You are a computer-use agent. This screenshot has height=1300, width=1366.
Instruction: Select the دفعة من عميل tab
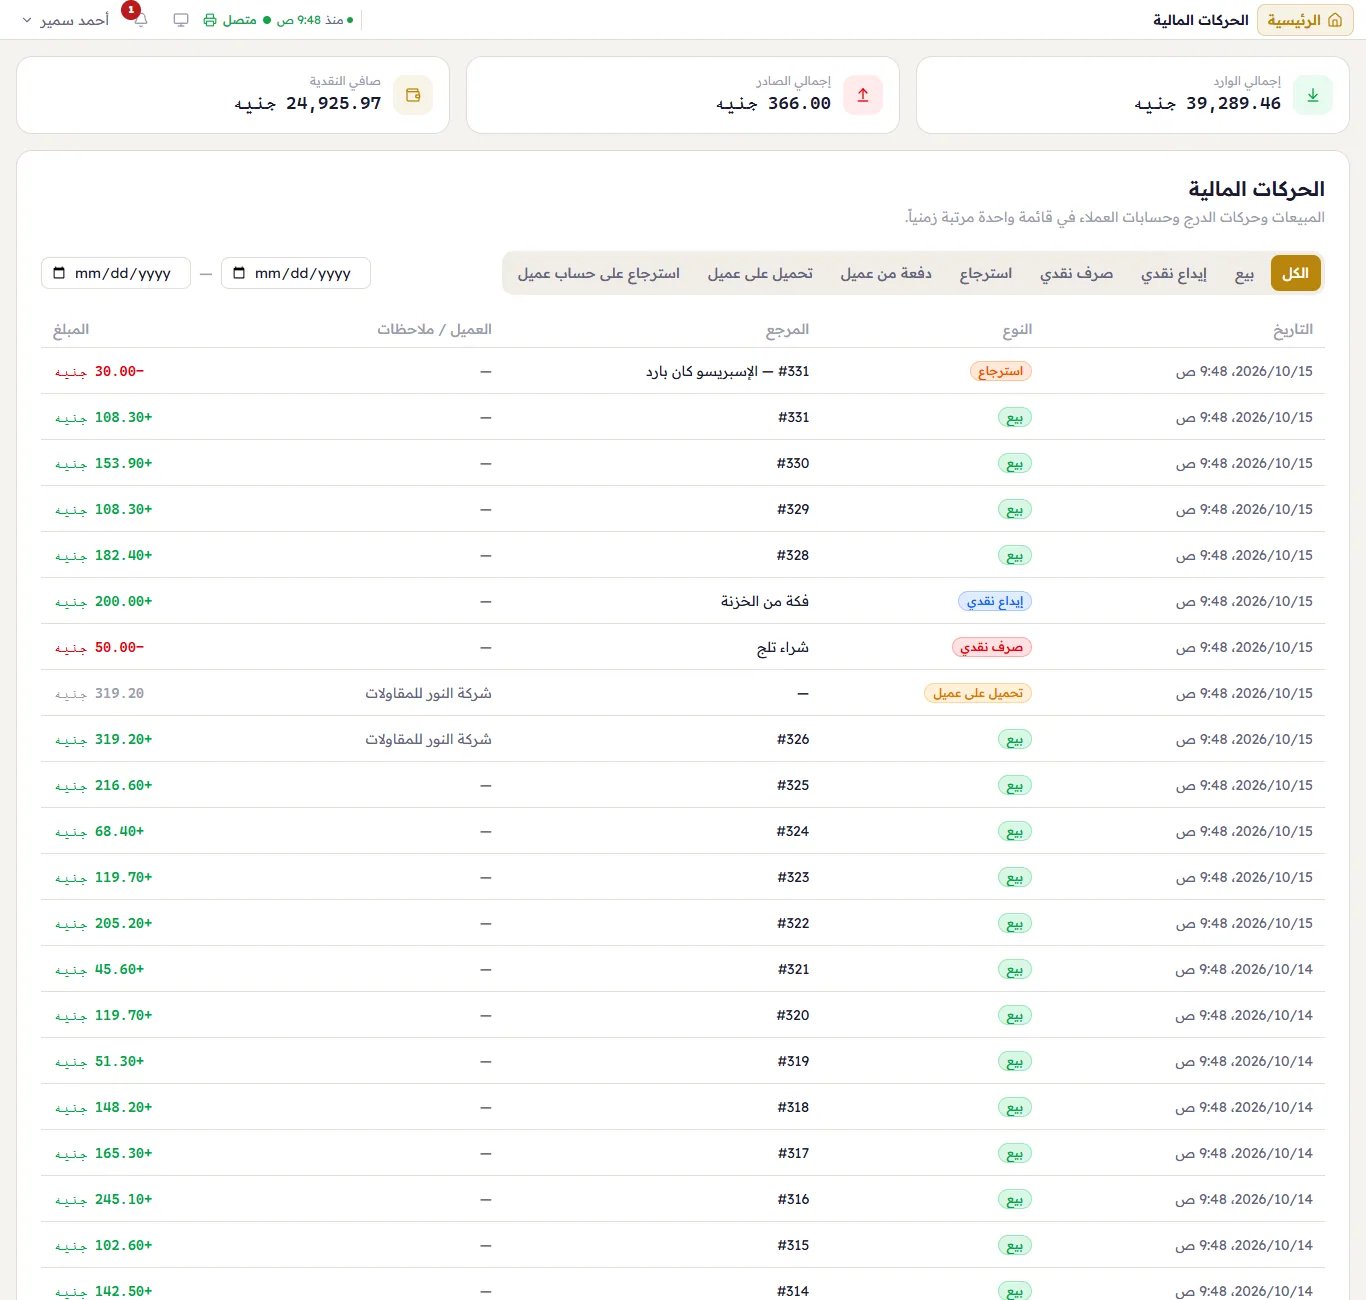click(886, 273)
